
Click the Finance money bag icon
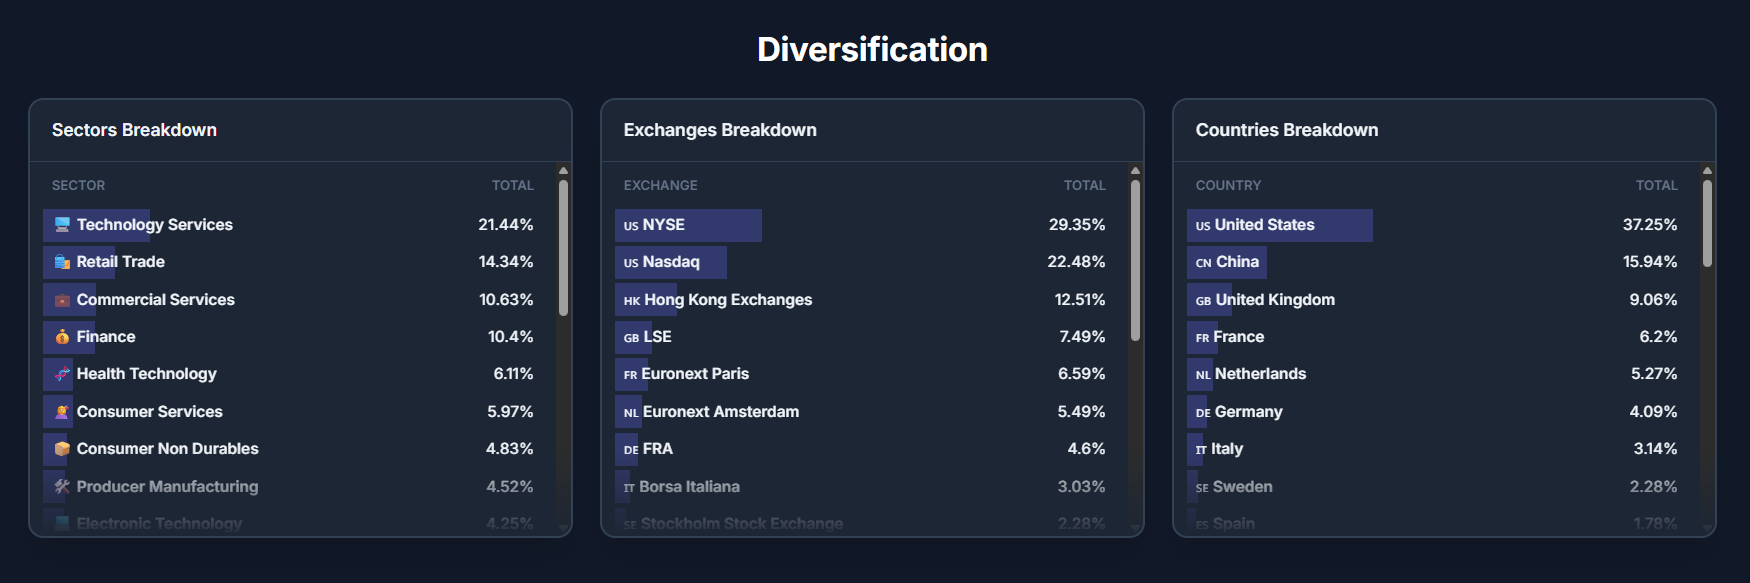coord(62,337)
